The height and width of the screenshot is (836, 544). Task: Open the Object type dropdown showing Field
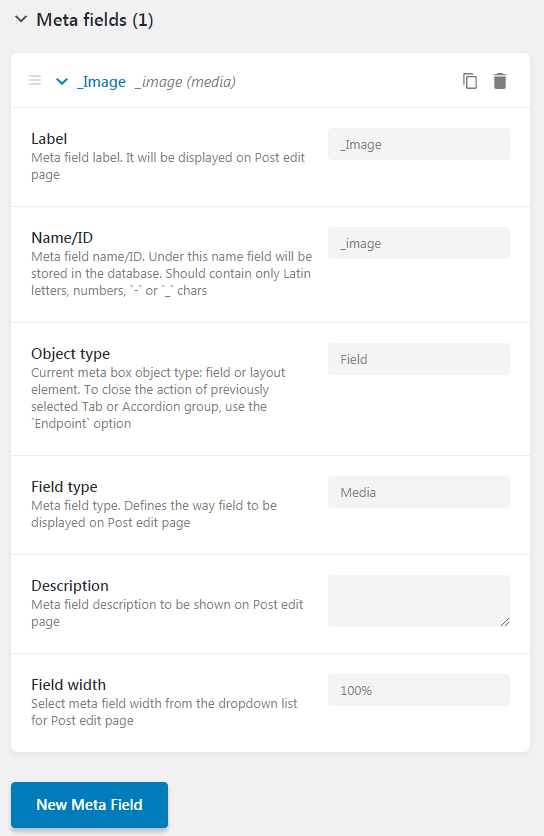click(419, 359)
